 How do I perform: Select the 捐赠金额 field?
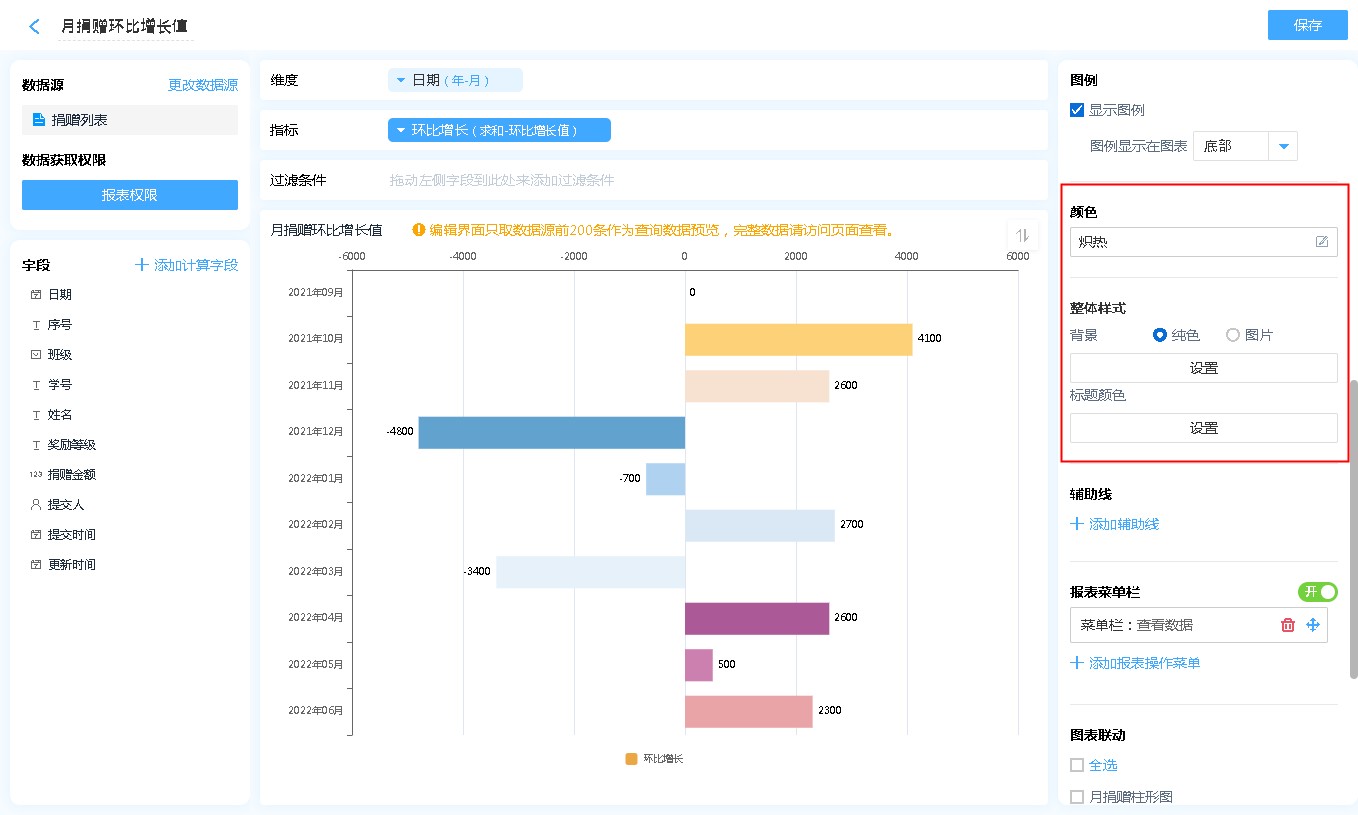click(72, 474)
